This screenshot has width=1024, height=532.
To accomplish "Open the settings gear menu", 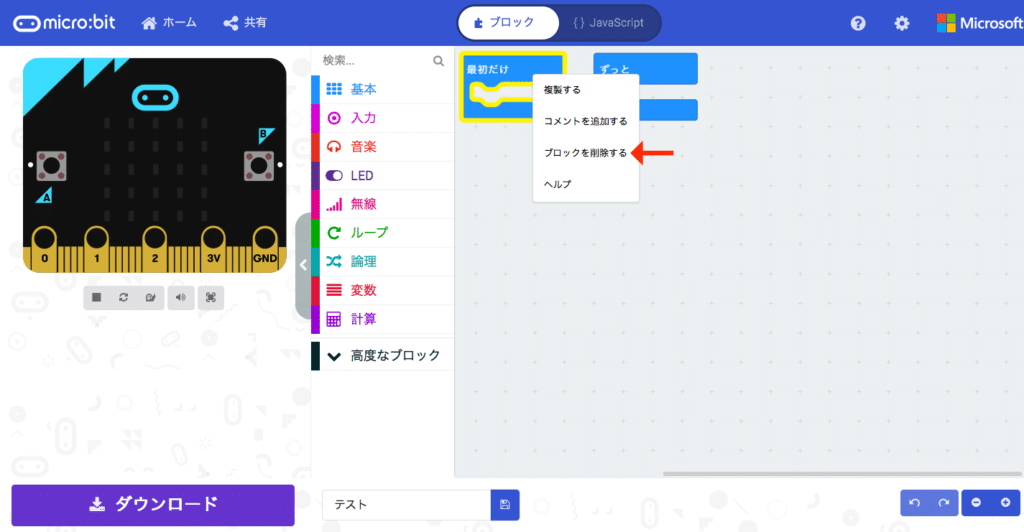I will 902,23.
